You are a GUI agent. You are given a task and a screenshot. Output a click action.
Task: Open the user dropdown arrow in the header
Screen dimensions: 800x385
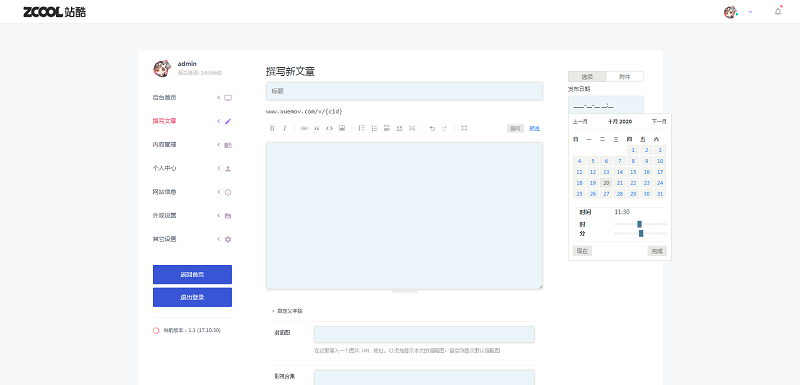(x=750, y=12)
